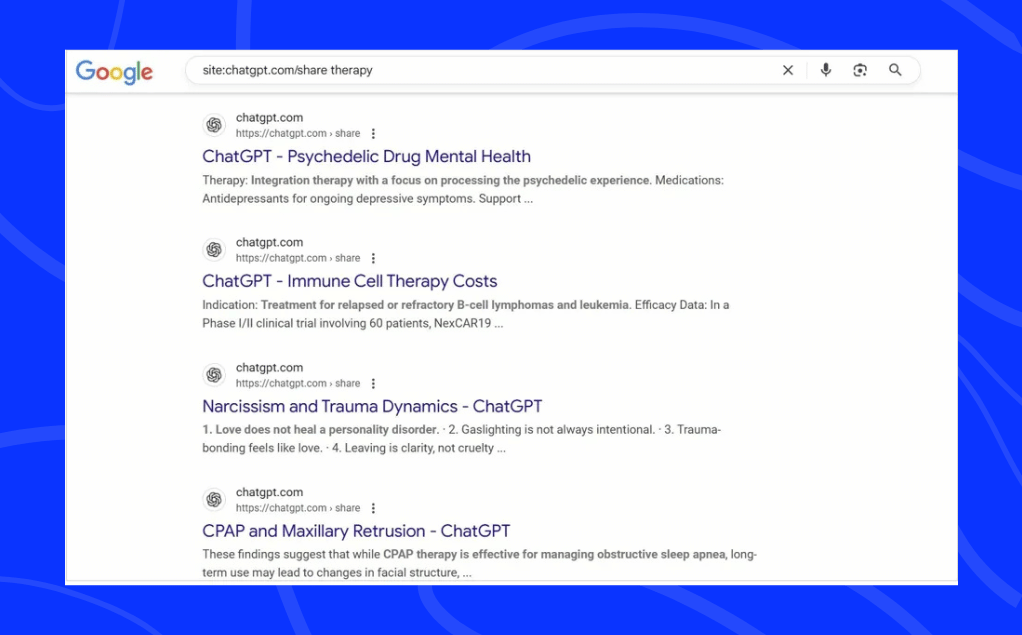This screenshot has height=635, width=1022.
Task: Click chatgpt.com site name above Psychedelic Drug result
Action: point(269,117)
